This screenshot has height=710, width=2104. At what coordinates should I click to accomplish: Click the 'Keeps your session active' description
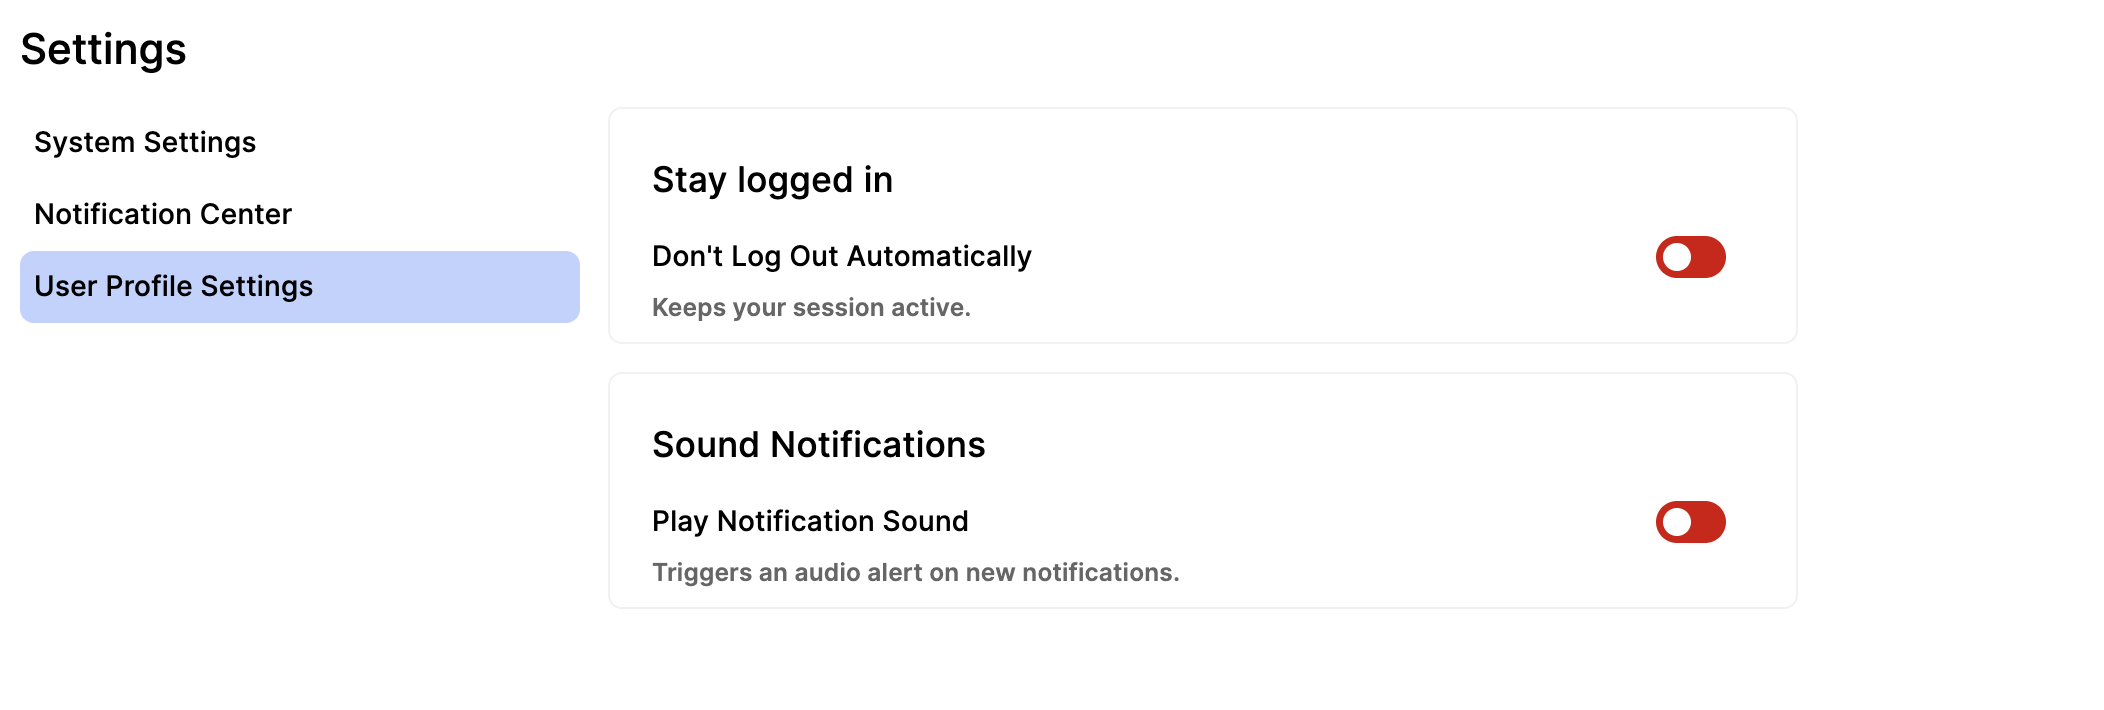811,307
